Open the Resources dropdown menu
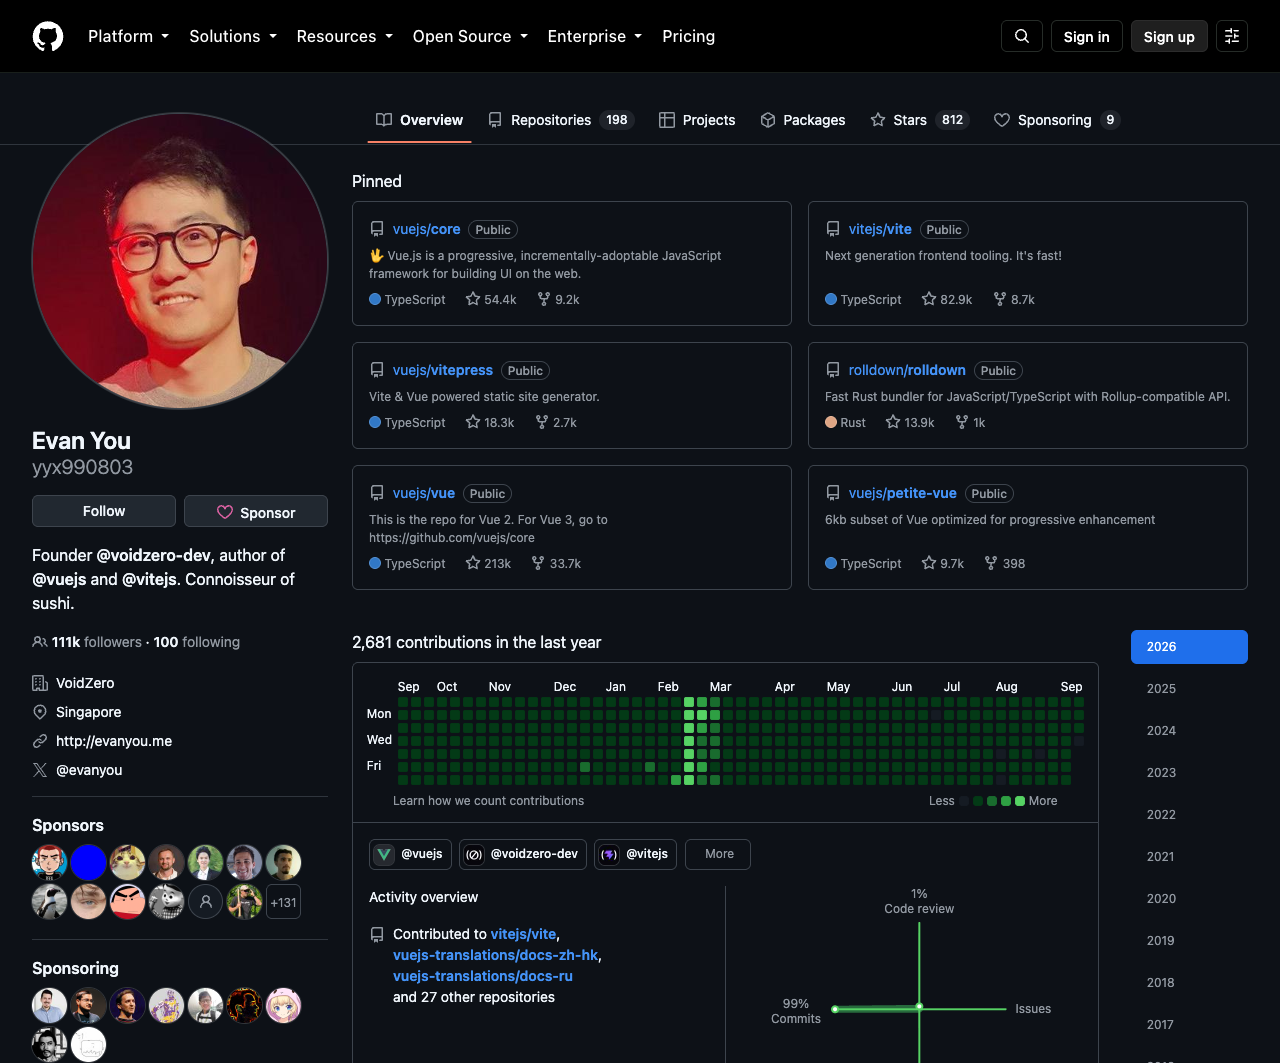 [x=344, y=36]
